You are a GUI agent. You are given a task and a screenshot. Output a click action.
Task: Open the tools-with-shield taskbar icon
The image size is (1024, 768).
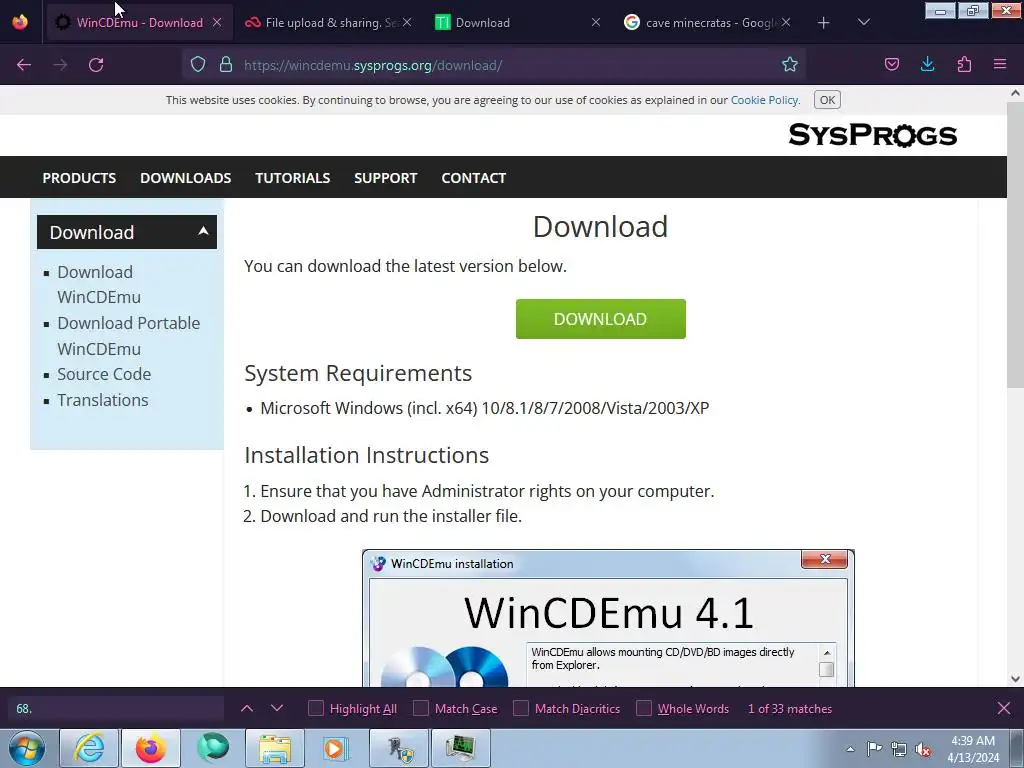click(x=399, y=748)
